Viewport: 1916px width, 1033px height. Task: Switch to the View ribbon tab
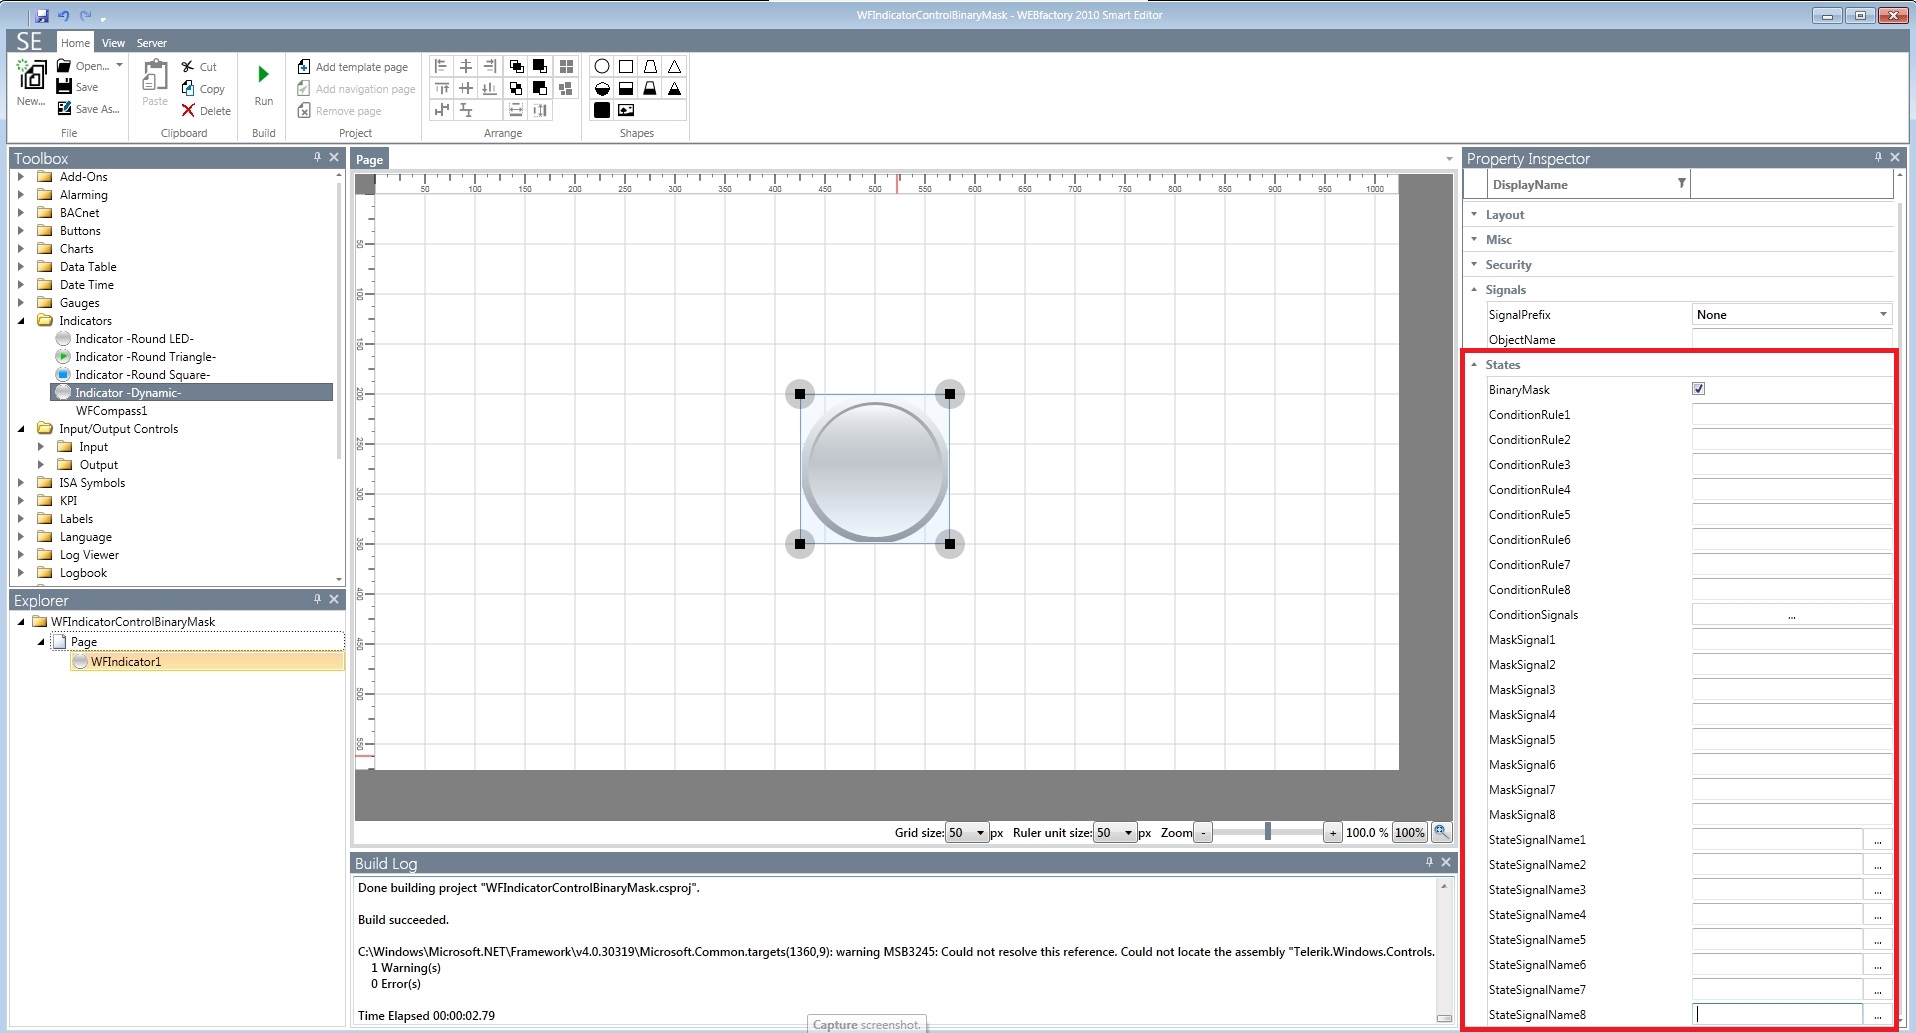[113, 43]
